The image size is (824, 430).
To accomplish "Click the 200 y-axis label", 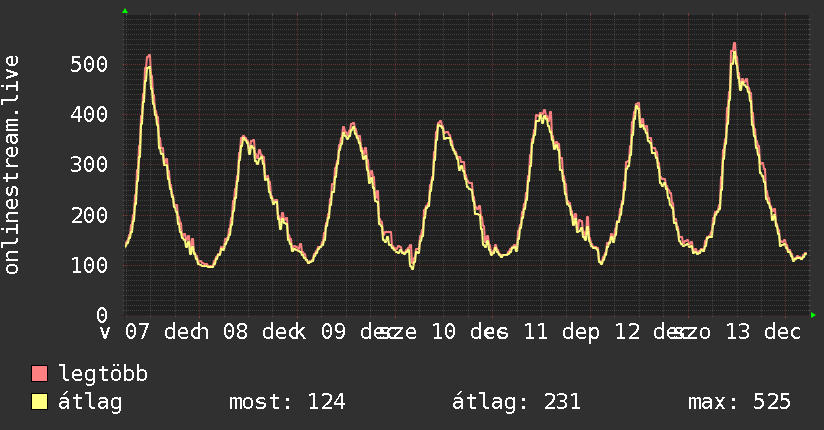I will [x=89, y=215].
